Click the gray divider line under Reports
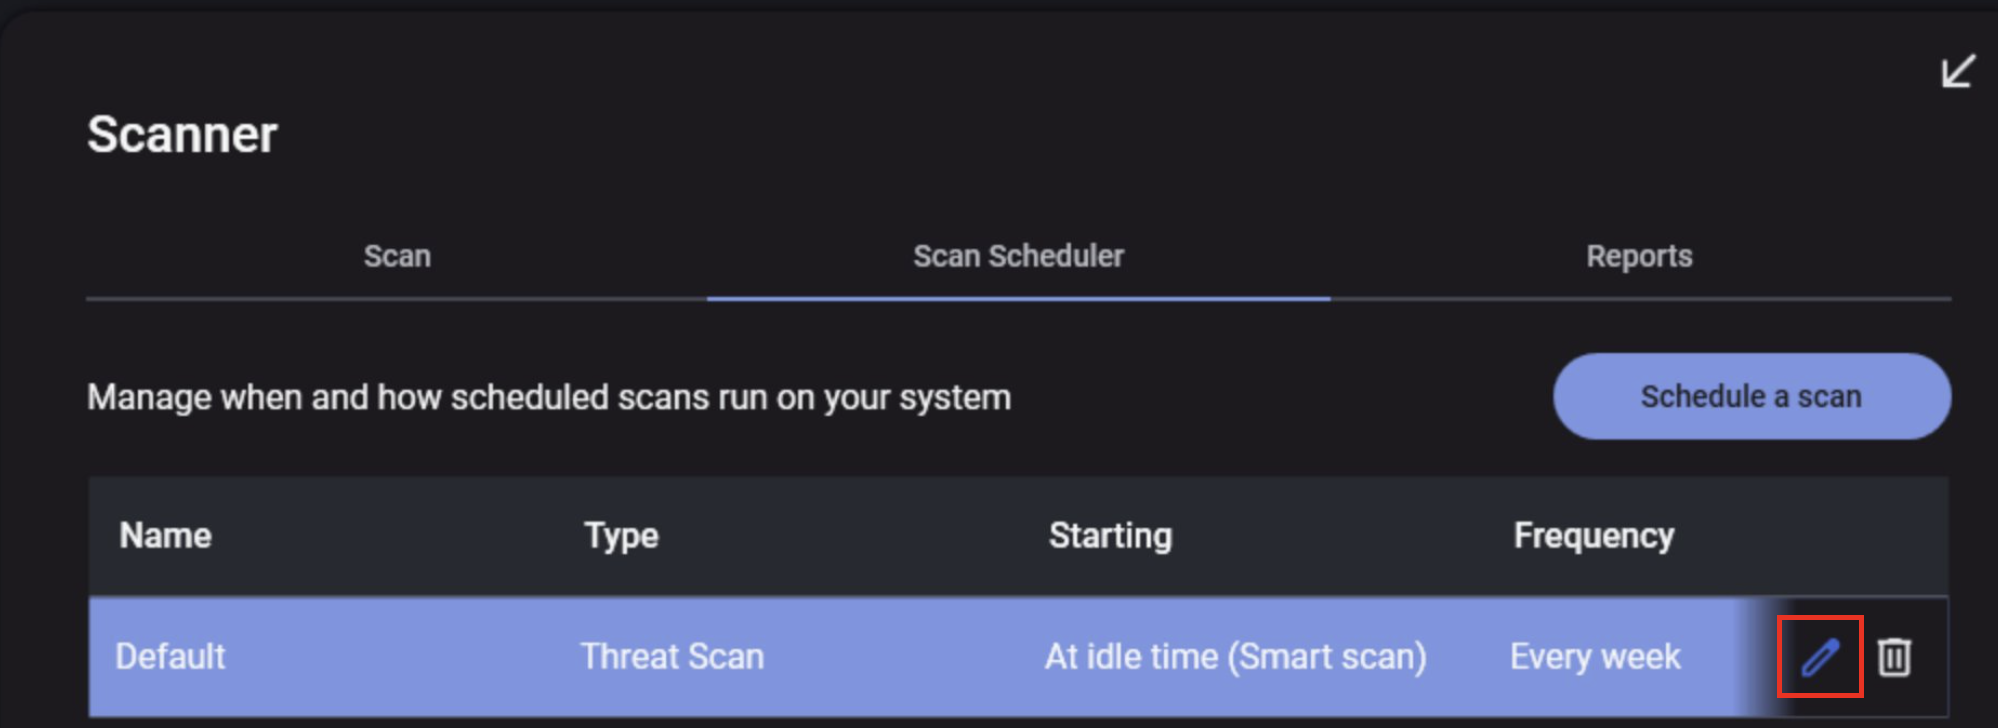1998x728 pixels. 1640,298
